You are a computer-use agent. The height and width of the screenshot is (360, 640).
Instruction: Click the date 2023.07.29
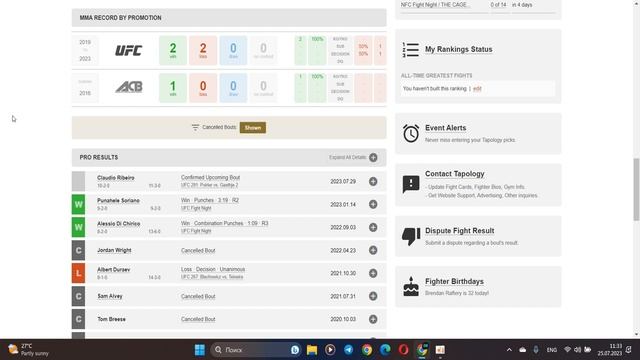(343, 182)
